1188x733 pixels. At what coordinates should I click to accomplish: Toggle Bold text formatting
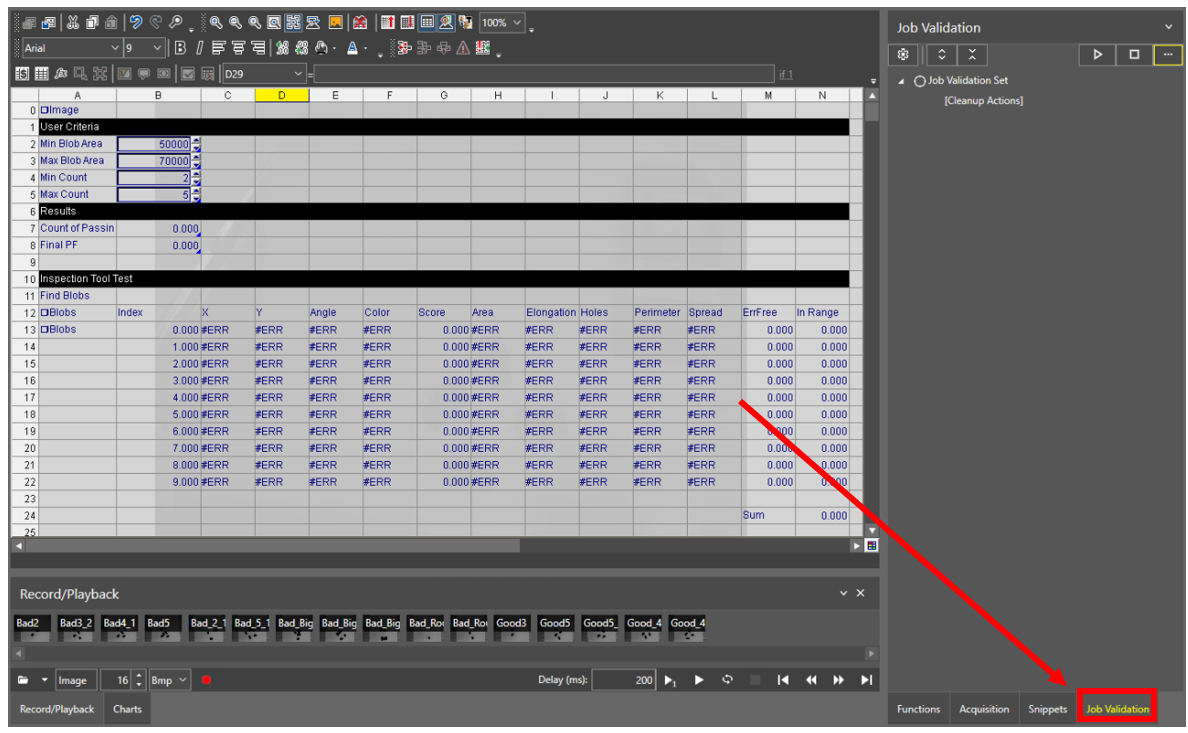[x=180, y=48]
